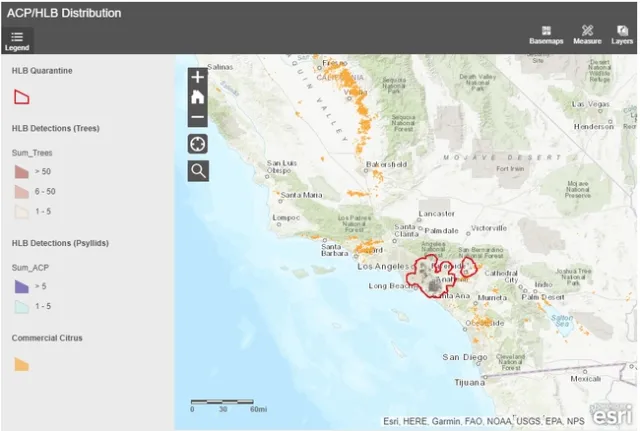The height and width of the screenshot is (431, 640).
Task: Open the Basemaps gallery
Action: point(546,35)
